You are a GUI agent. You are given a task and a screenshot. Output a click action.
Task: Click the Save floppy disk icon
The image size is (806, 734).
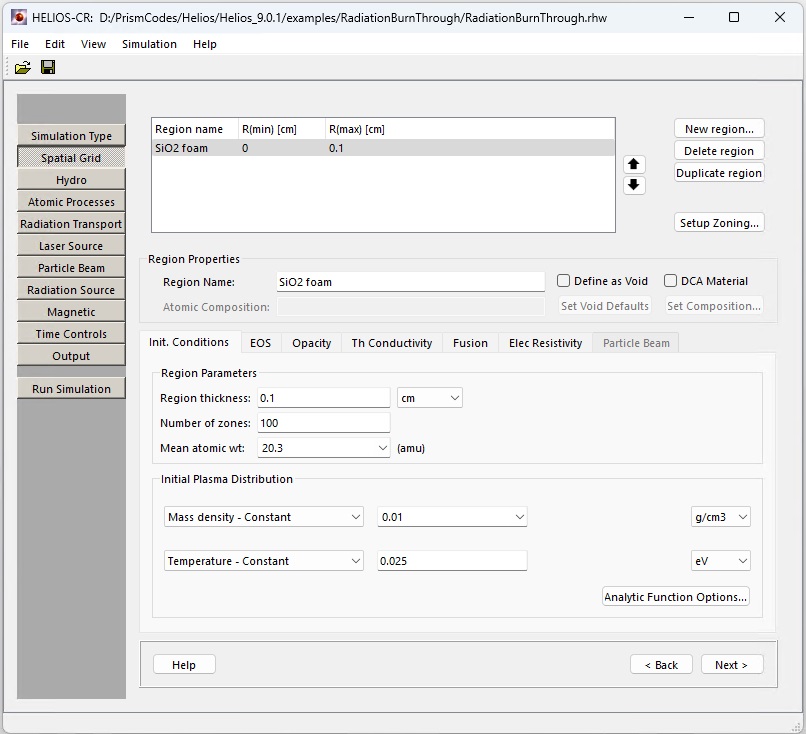pos(48,67)
